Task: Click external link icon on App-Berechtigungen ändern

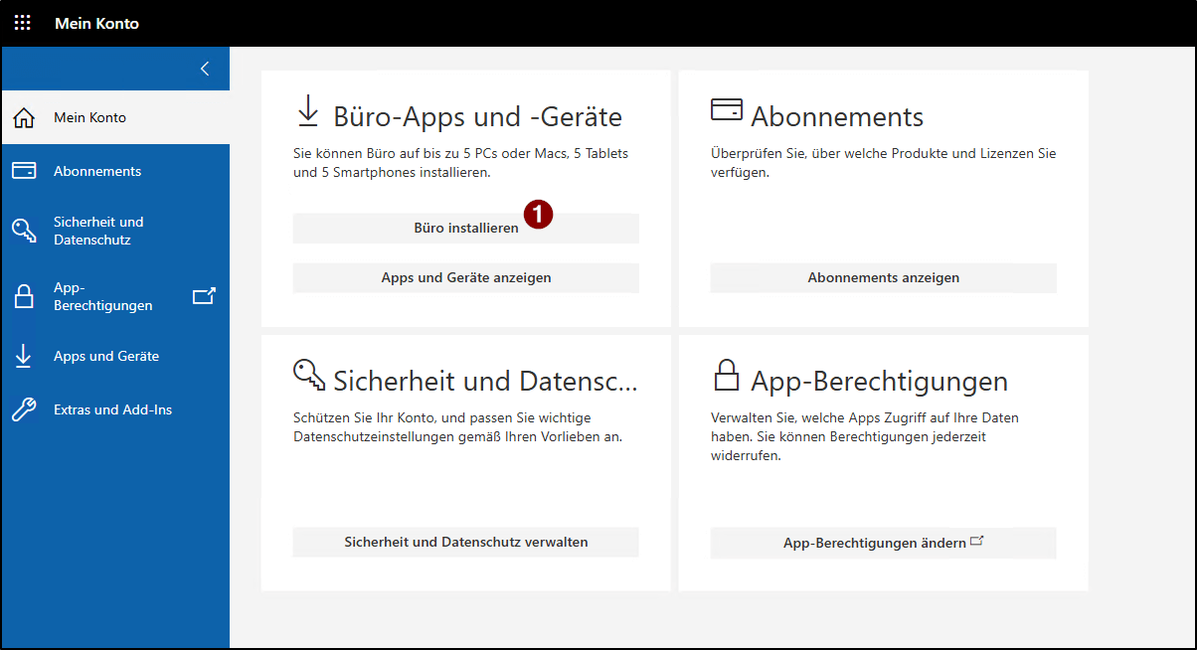Action: point(976,542)
